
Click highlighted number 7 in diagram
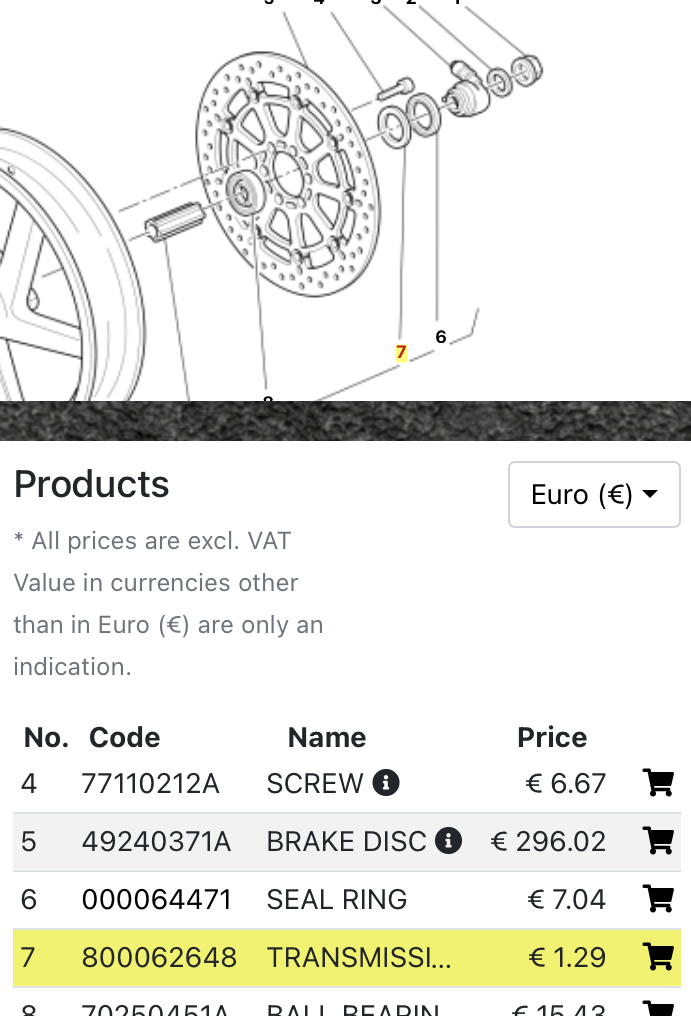[x=401, y=352]
